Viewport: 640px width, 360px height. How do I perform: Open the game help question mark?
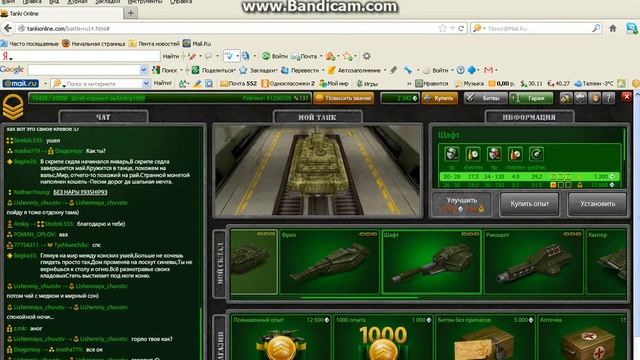tap(609, 98)
